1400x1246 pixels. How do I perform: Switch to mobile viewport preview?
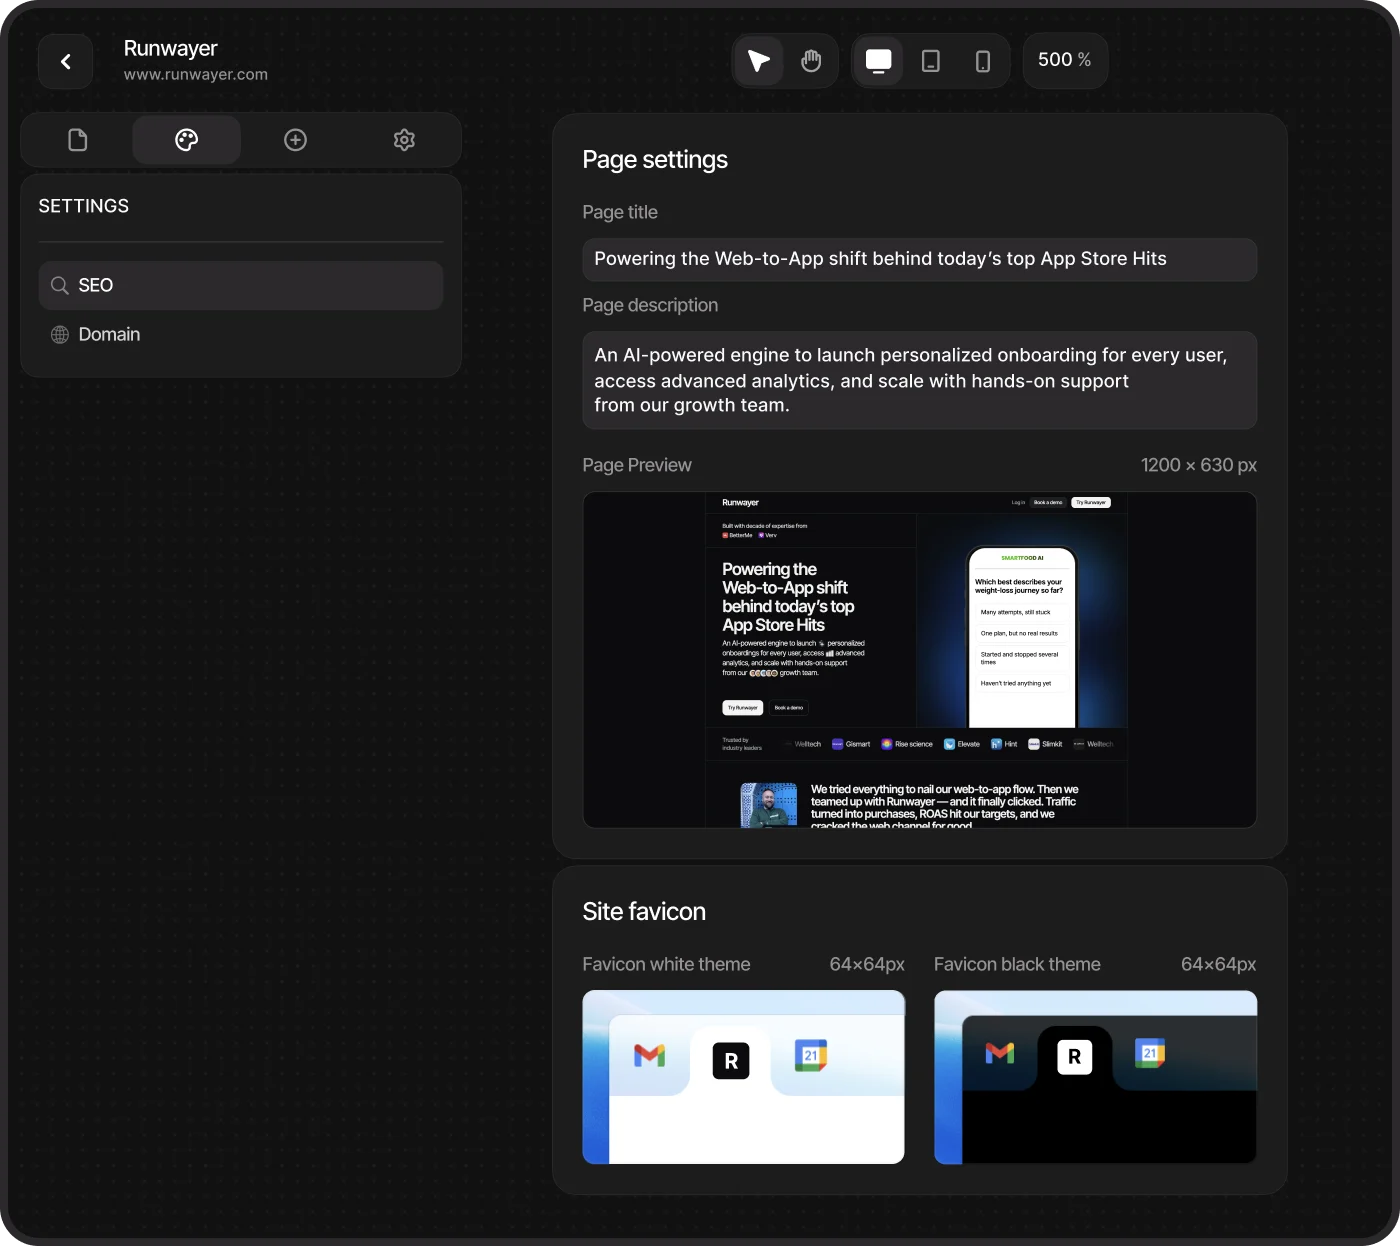click(x=982, y=60)
